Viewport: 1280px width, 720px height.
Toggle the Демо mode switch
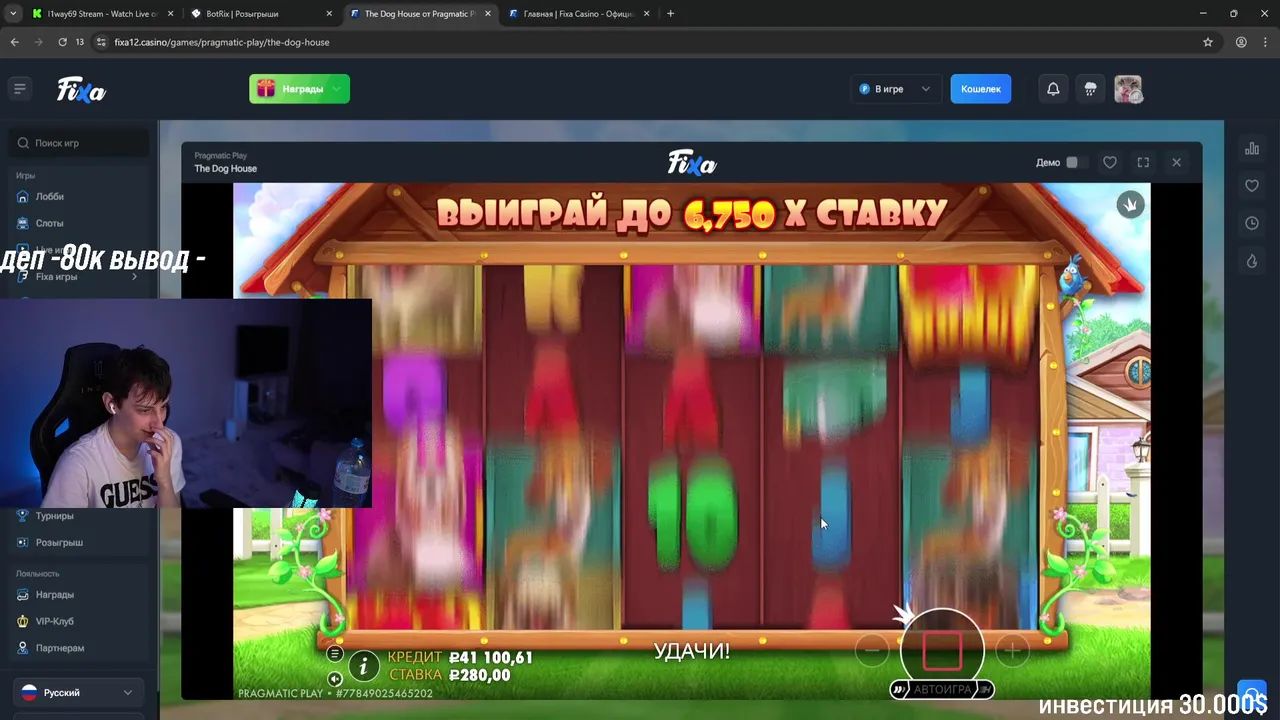[x=1075, y=162]
